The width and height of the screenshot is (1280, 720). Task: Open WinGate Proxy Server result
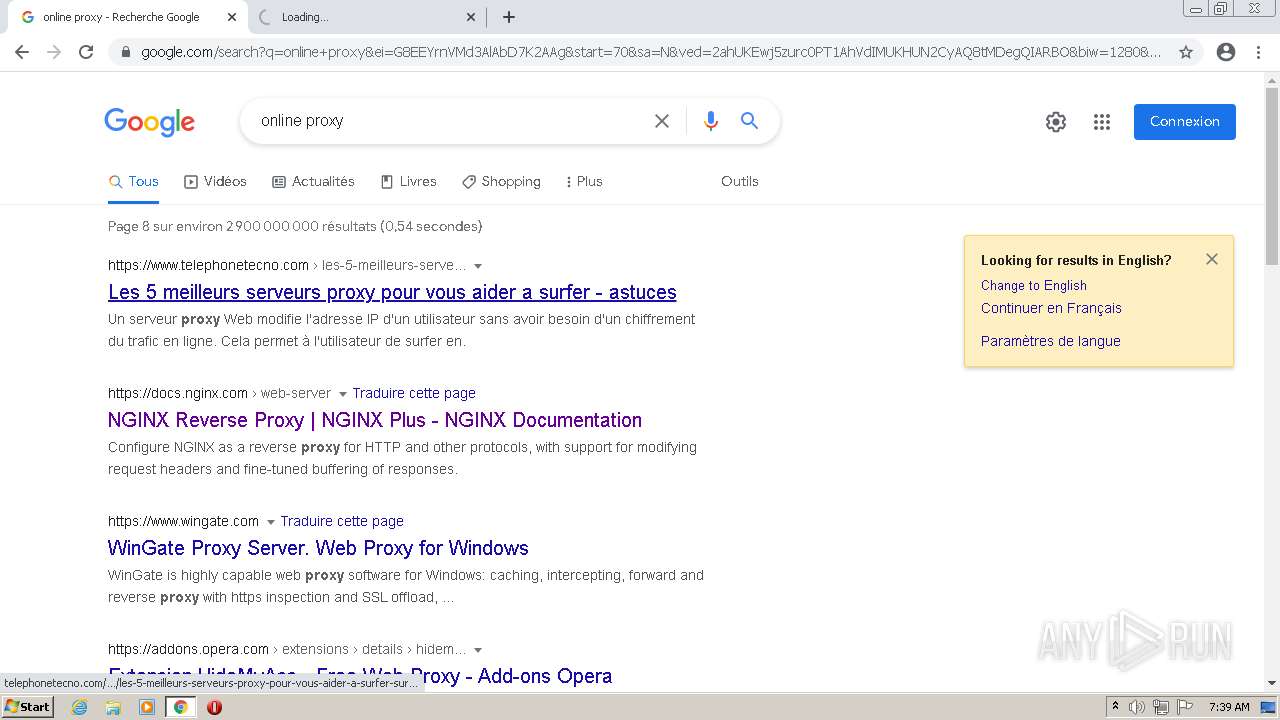[x=318, y=548]
